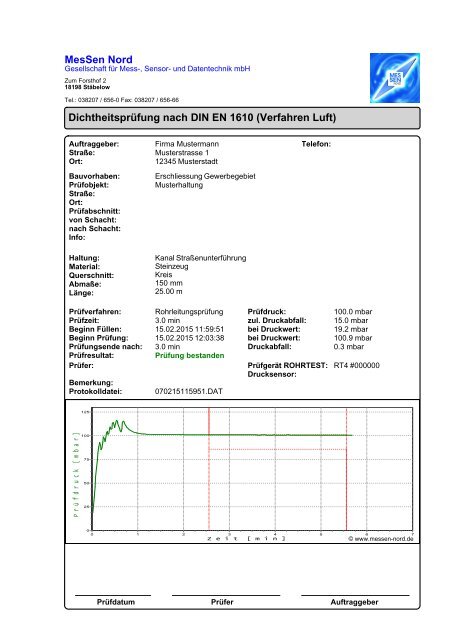Click the Prüfdatum signature line
Image resolution: width=453 pixels, height=640 pixels.
[x=113, y=596]
